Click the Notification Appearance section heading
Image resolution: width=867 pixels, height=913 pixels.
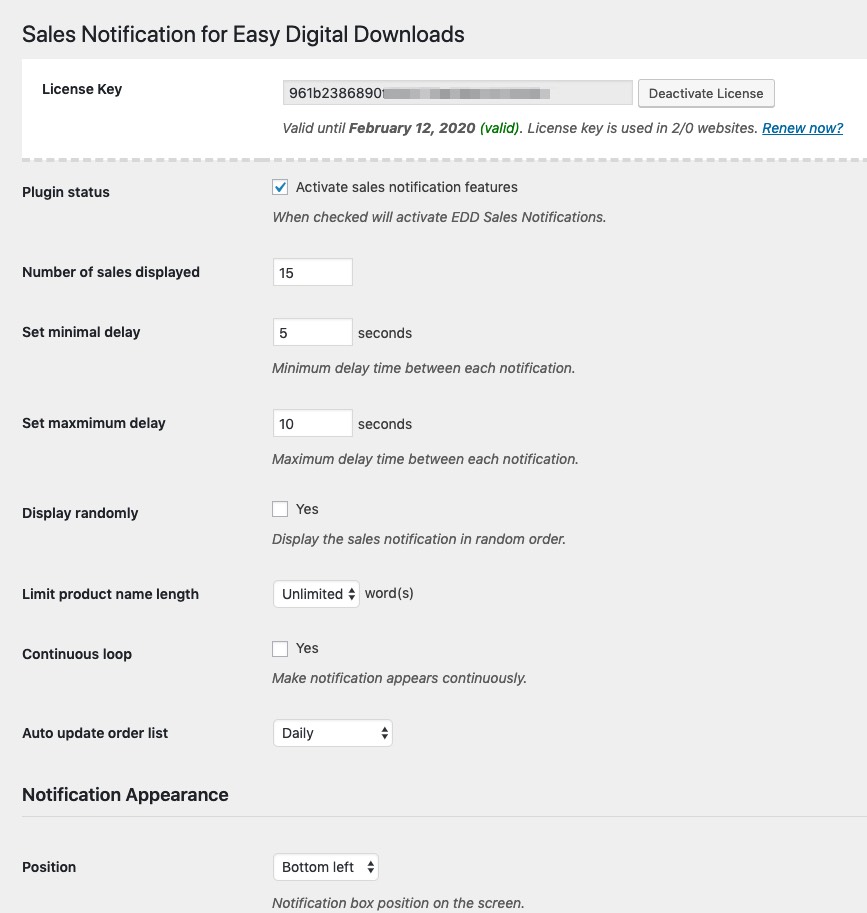coord(125,795)
